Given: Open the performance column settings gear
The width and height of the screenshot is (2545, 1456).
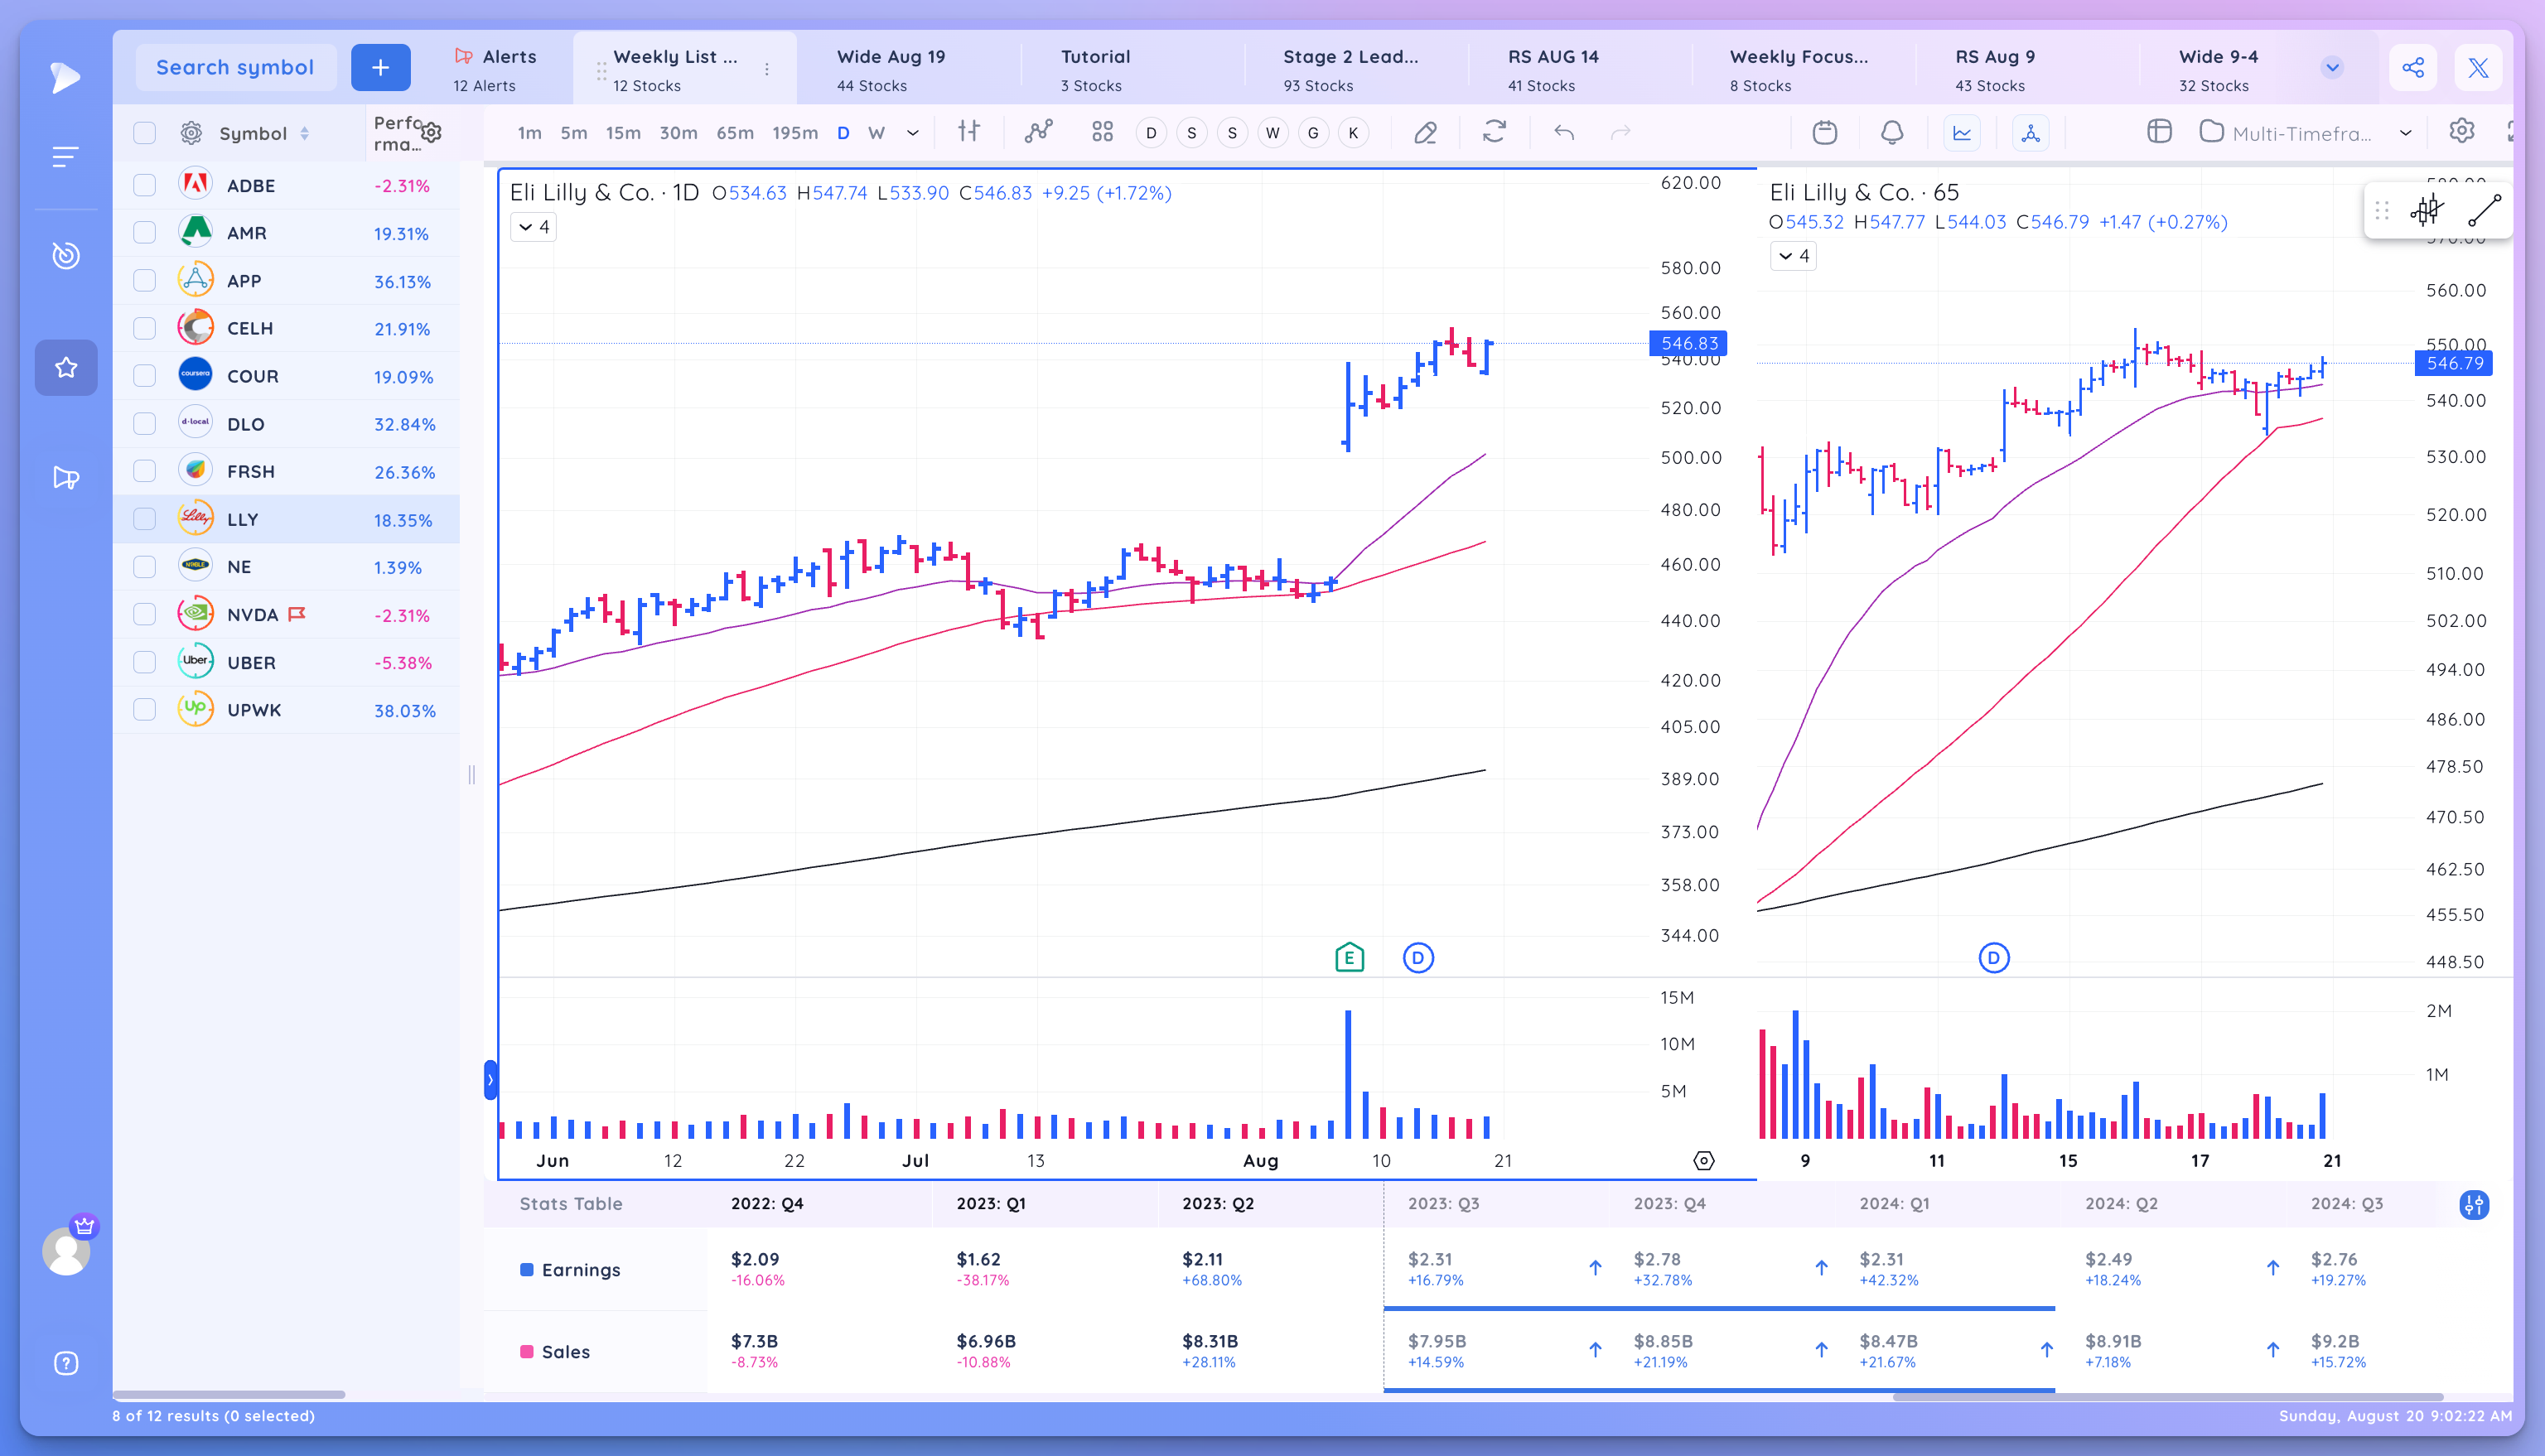Looking at the screenshot, I should coord(431,132).
